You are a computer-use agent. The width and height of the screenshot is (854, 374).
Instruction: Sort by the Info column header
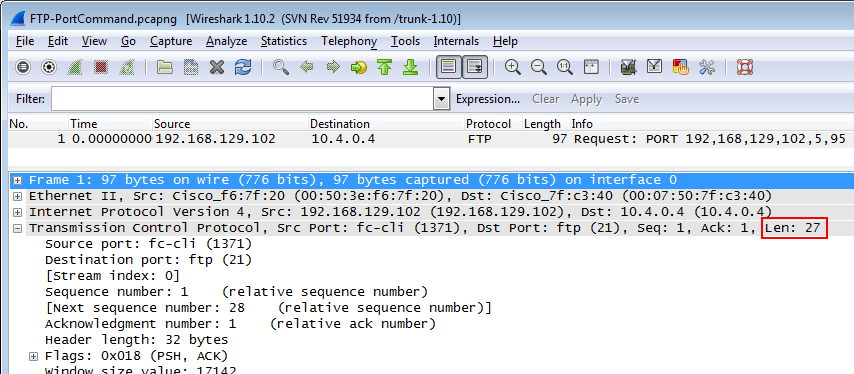(x=711, y=124)
